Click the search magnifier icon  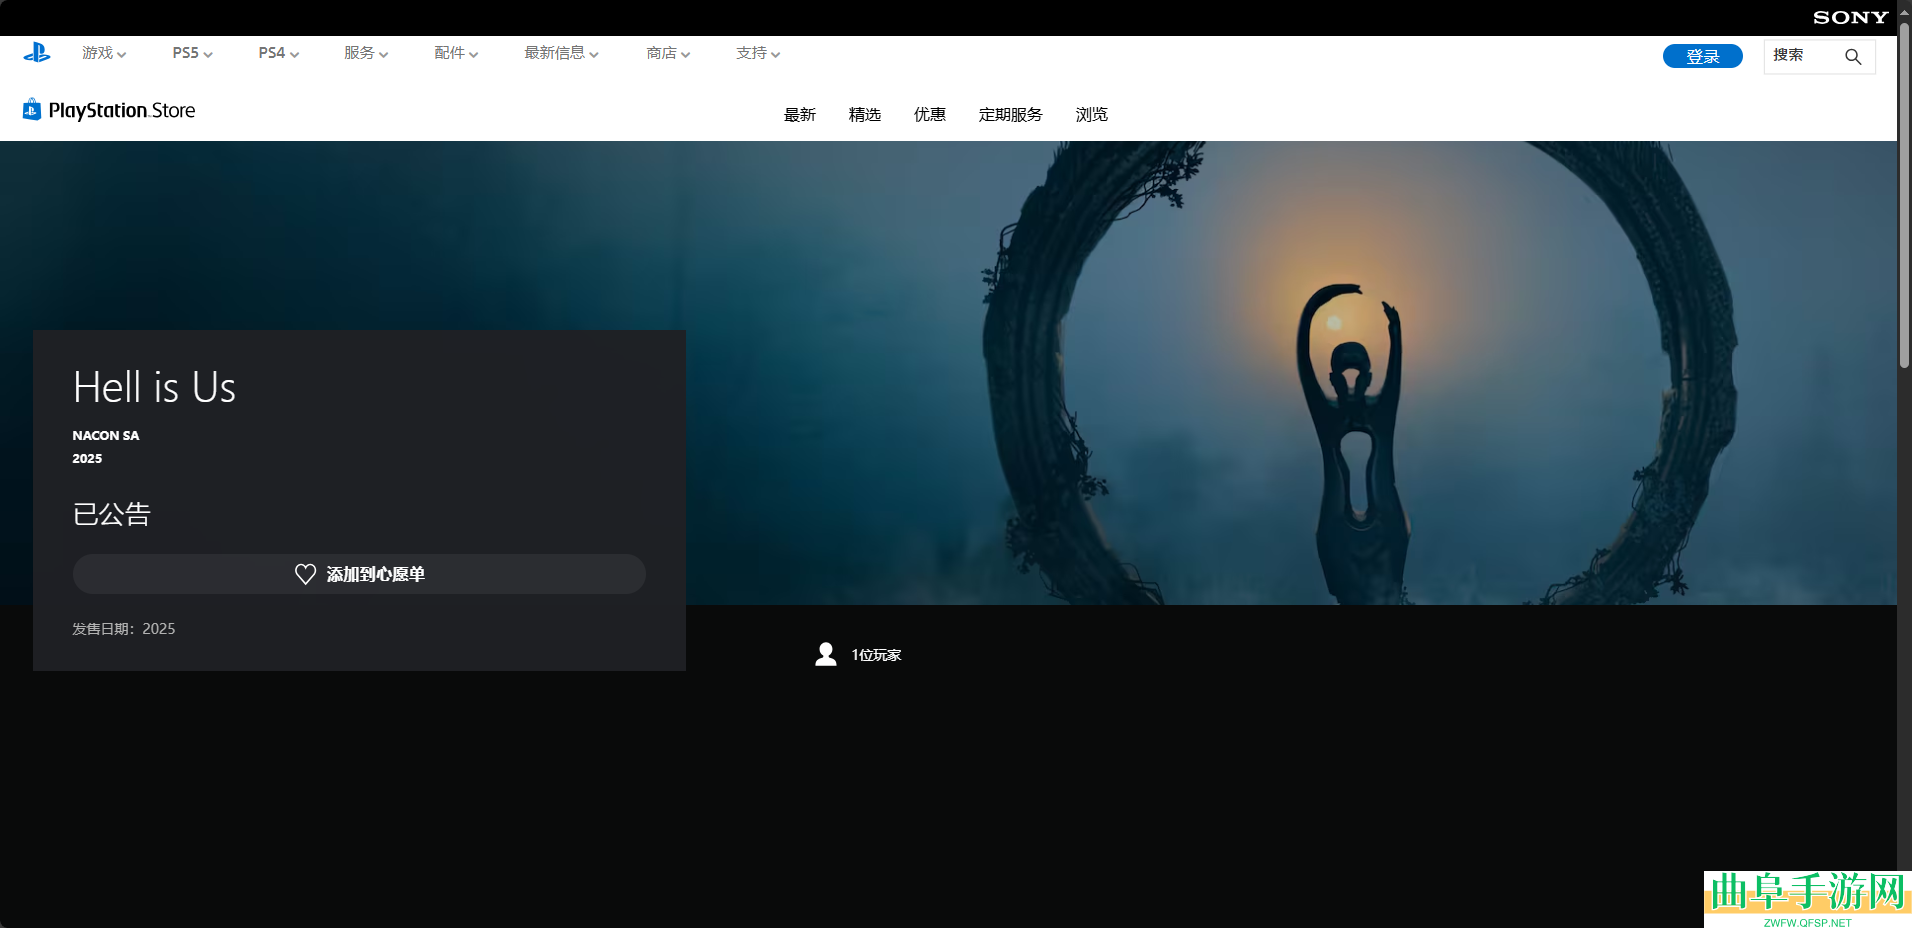click(1853, 57)
